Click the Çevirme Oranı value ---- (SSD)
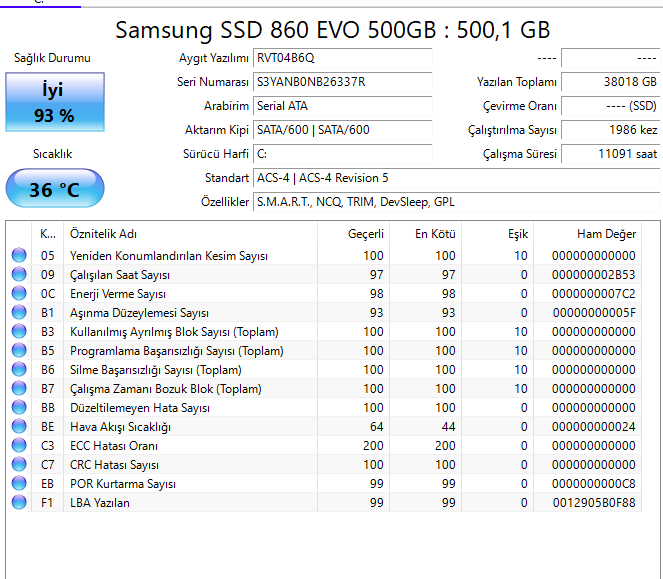 611,106
